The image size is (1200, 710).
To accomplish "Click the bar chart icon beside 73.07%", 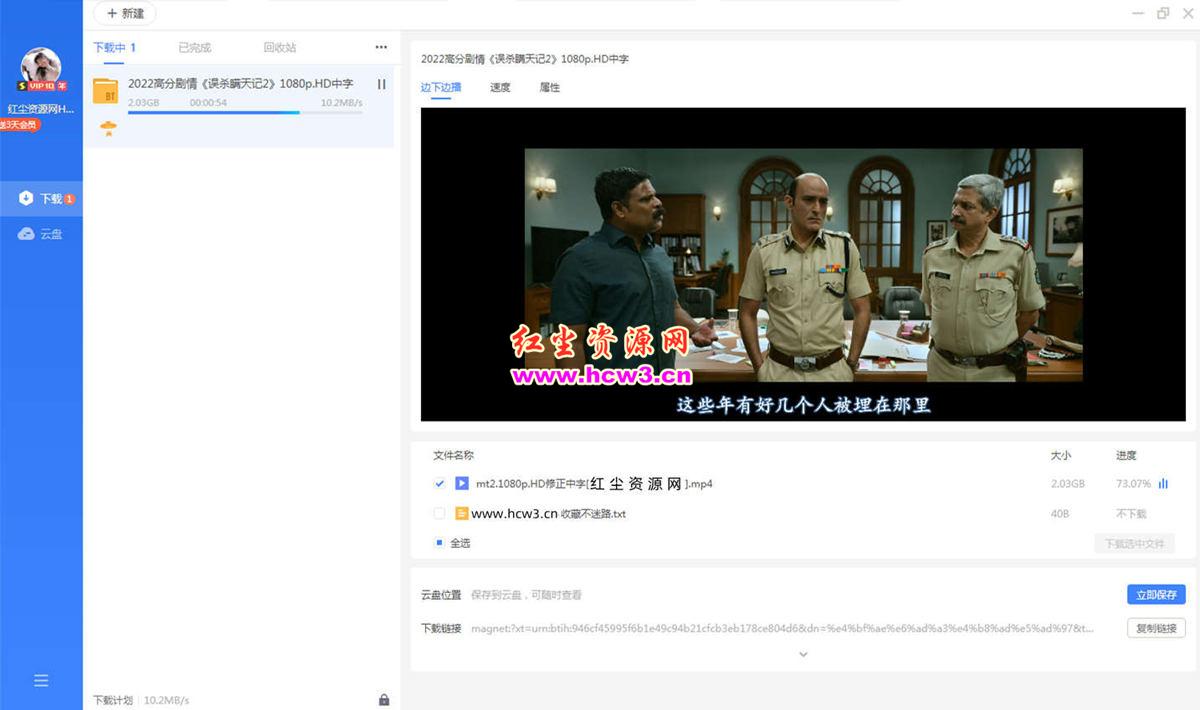I will (1163, 484).
